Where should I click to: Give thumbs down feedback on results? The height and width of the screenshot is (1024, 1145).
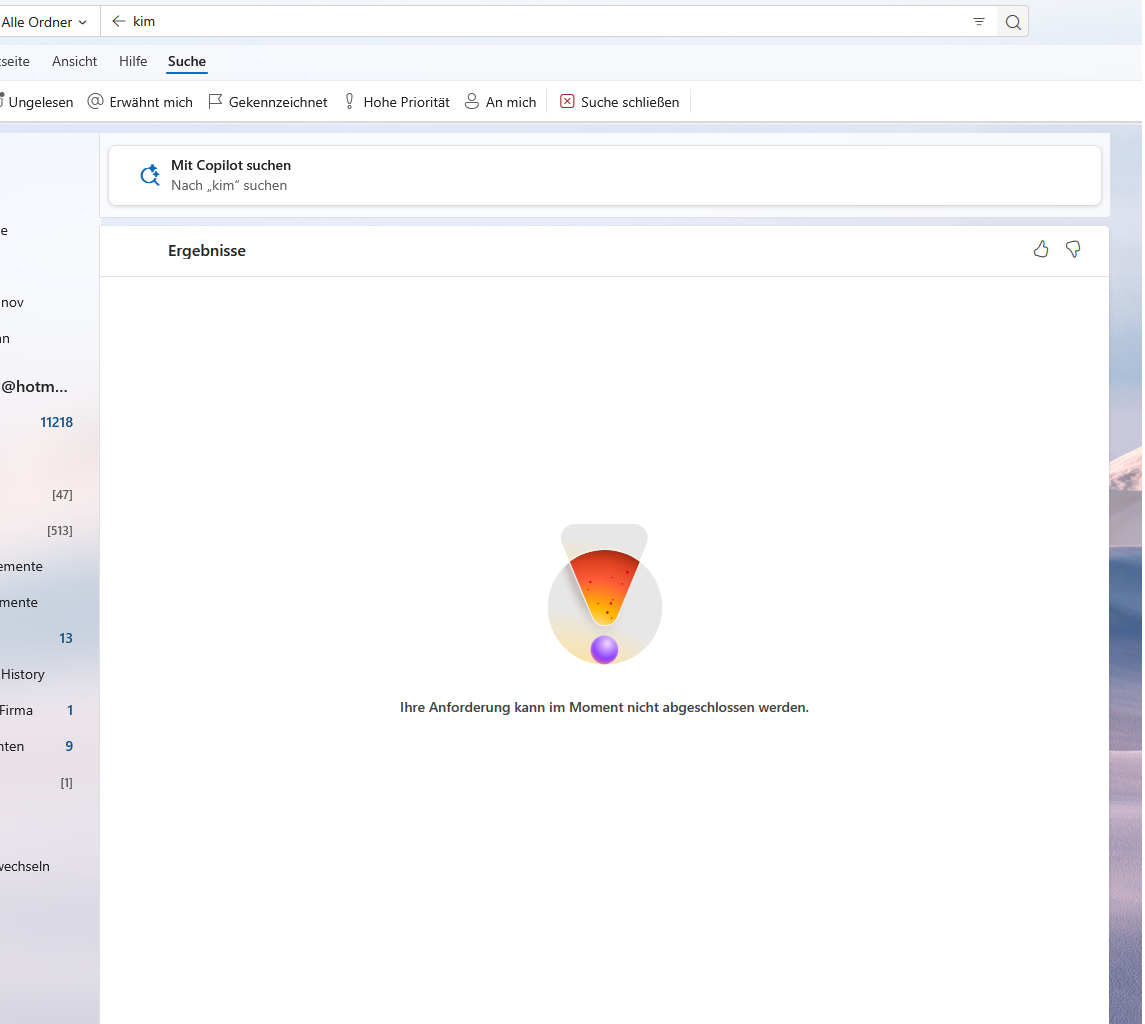tap(1073, 250)
